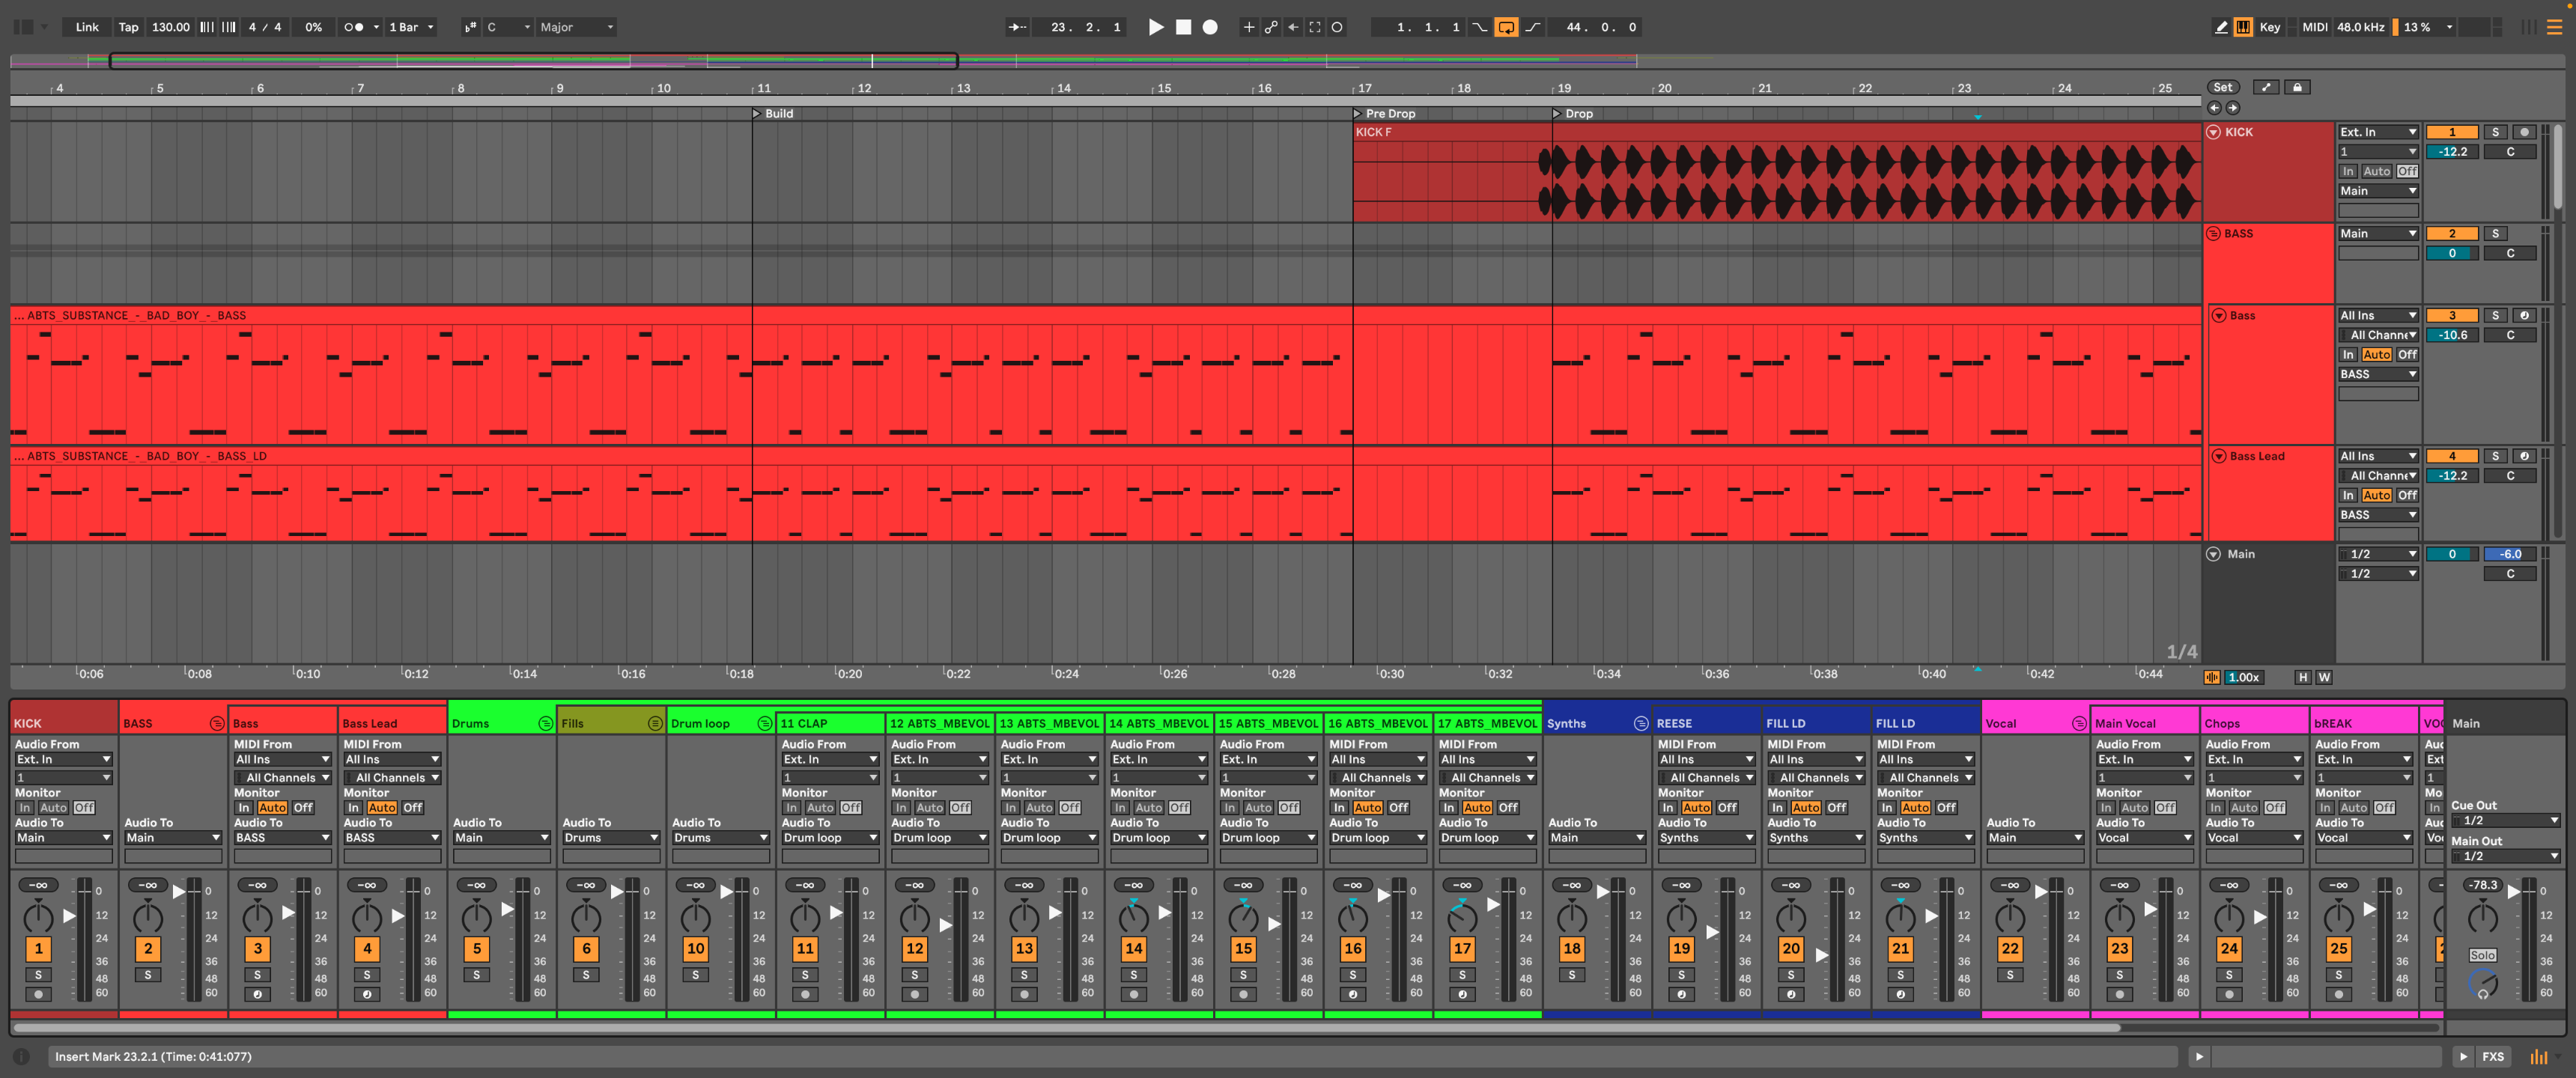This screenshot has height=1078, width=2576.
Task: Toggle the Follow playback arrow icon
Action: pyautogui.click(x=1018, y=27)
